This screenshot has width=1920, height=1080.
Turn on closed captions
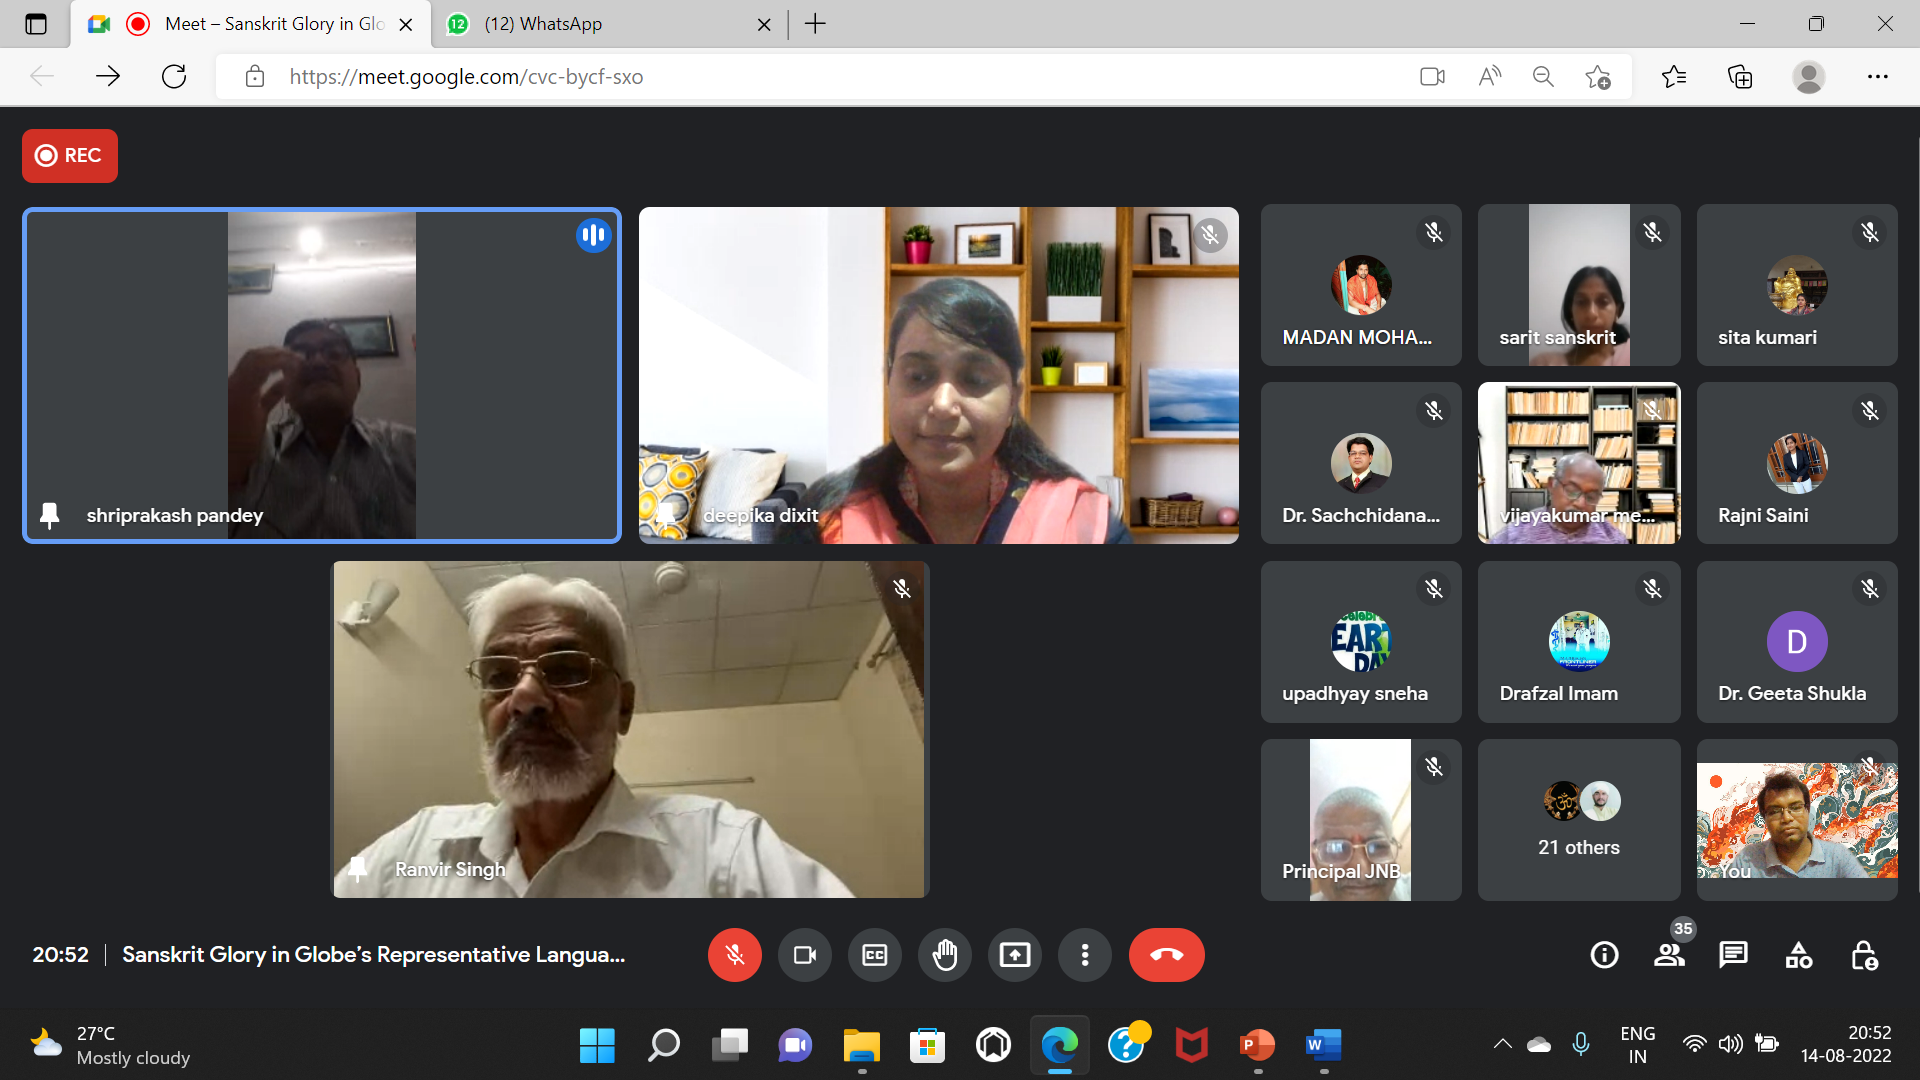(x=874, y=955)
